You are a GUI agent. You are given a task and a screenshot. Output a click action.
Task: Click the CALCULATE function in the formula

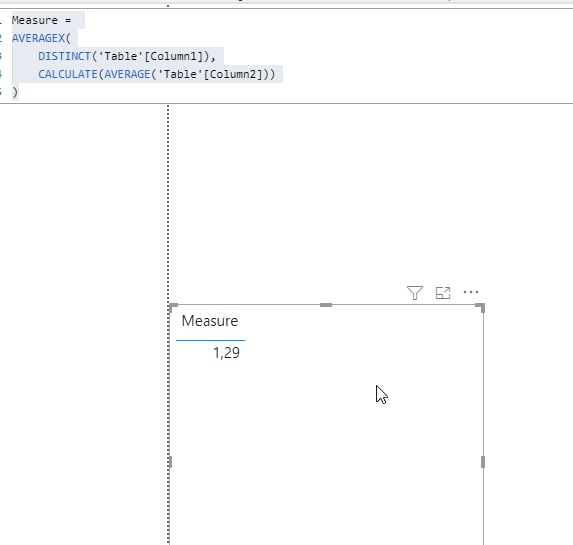pos(68,74)
